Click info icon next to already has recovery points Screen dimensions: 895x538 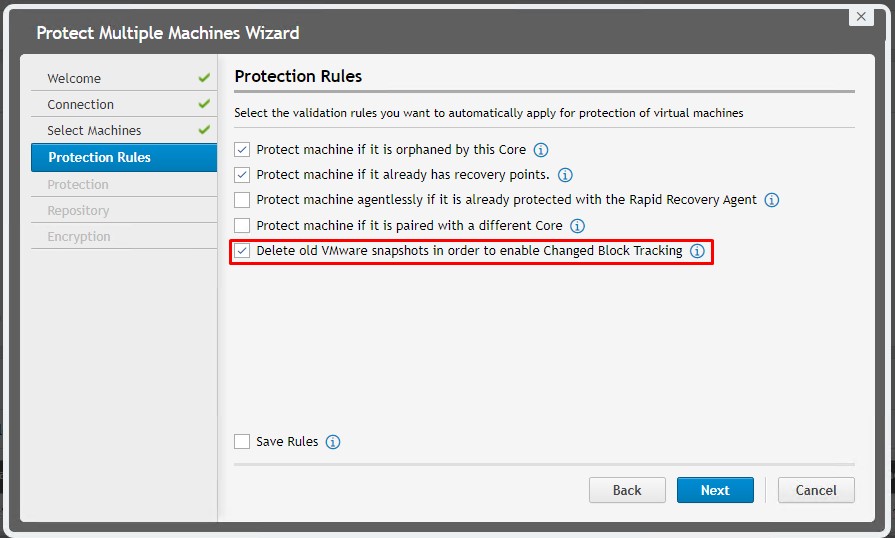point(565,175)
